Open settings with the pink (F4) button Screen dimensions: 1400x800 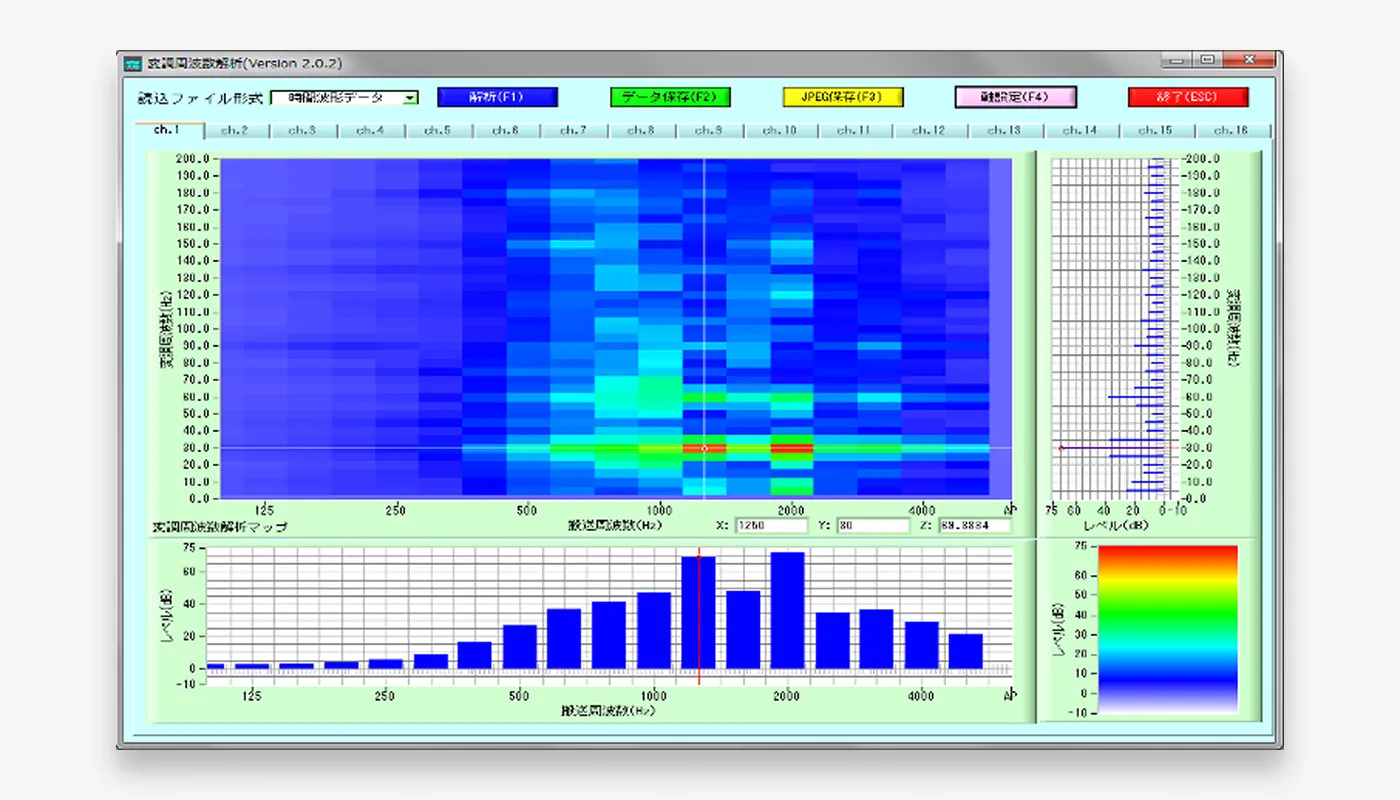click(x=1015, y=97)
